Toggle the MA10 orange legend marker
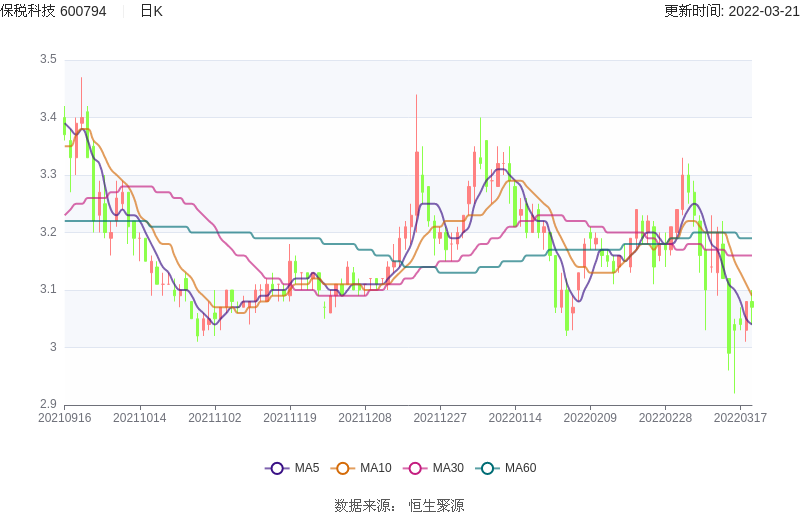The width and height of the screenshot is (800, 517). (x=343, y=468)
